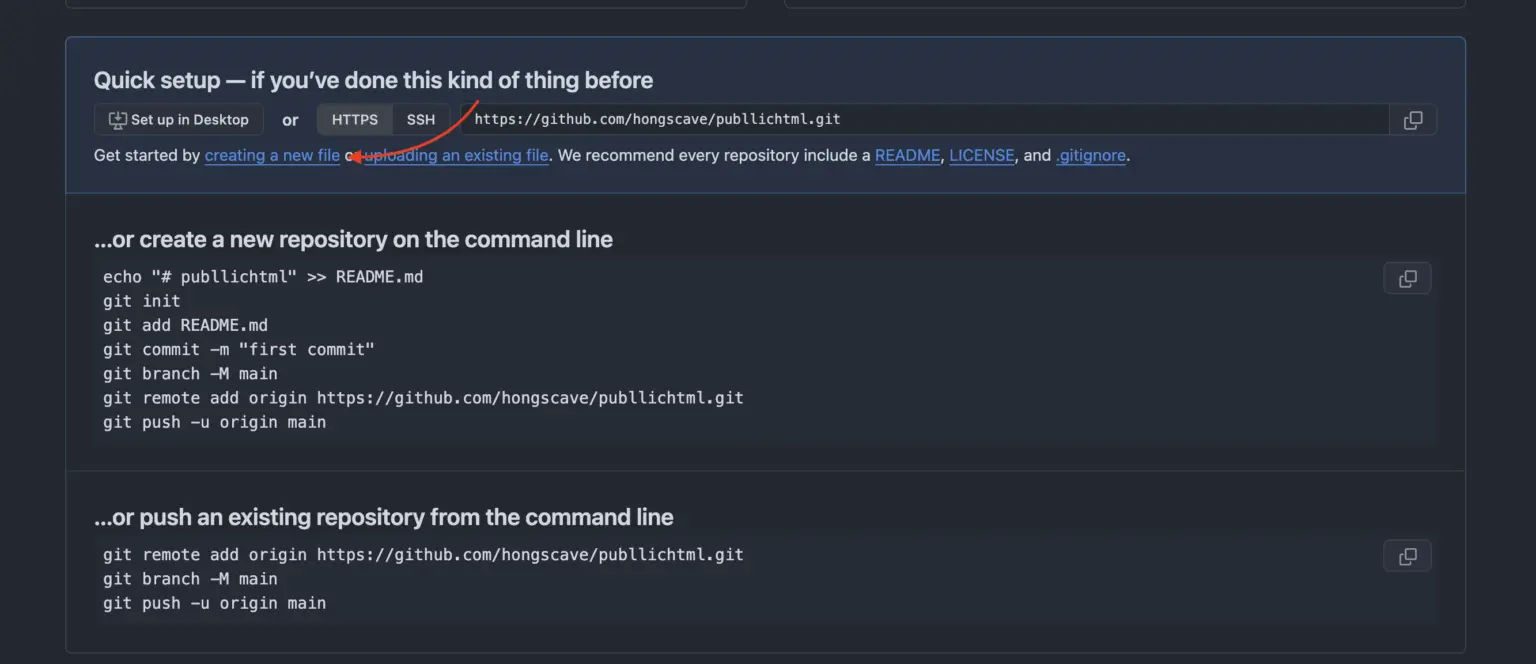Open the .gitignore link

(1091, 155)
